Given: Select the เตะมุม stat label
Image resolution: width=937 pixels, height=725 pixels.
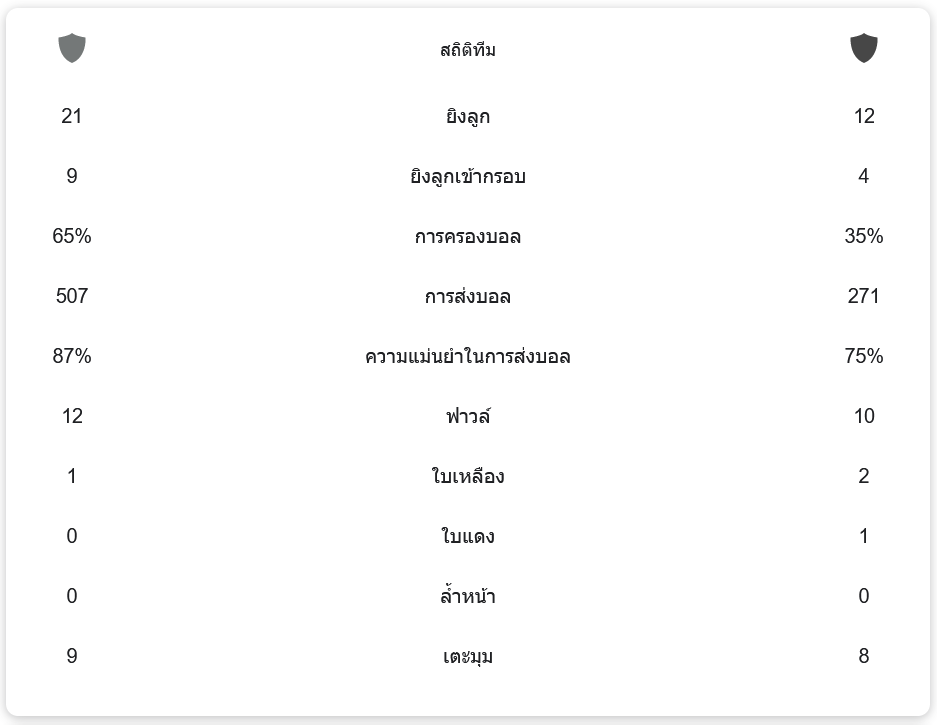Looking at the screenshot, I should tap(468, 657).
